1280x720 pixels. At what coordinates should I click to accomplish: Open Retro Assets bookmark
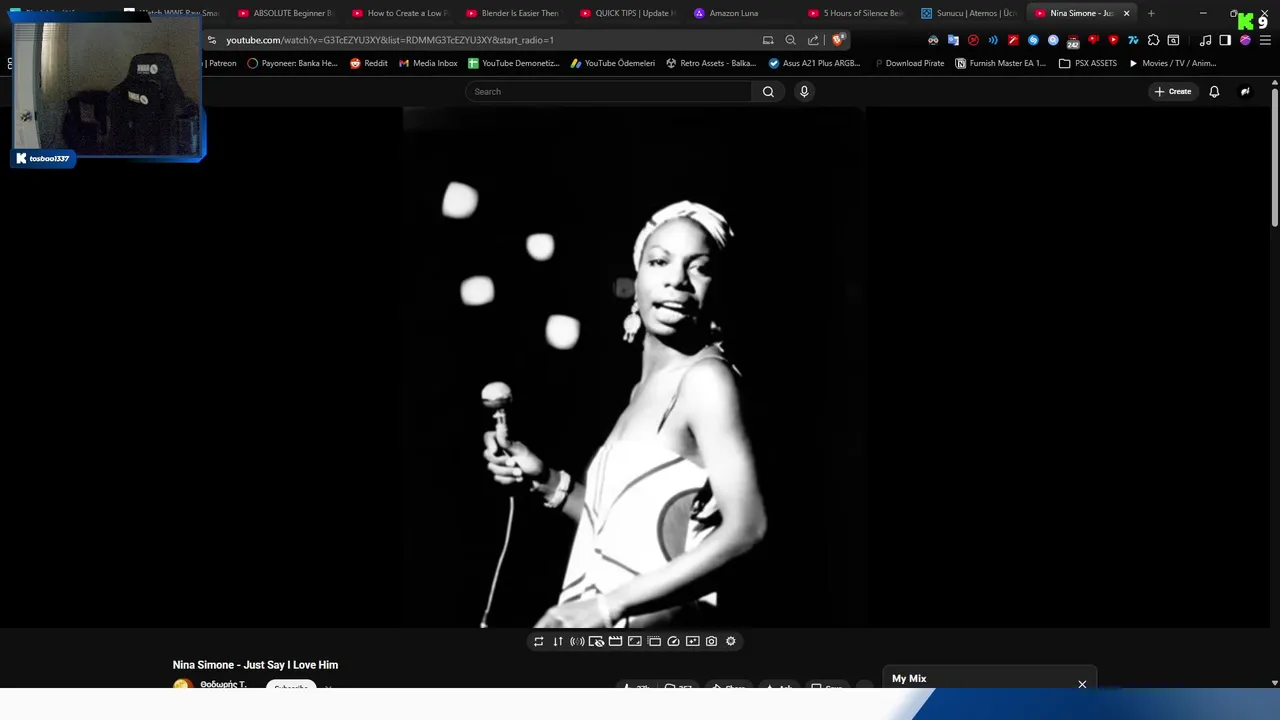pos(711,63)
